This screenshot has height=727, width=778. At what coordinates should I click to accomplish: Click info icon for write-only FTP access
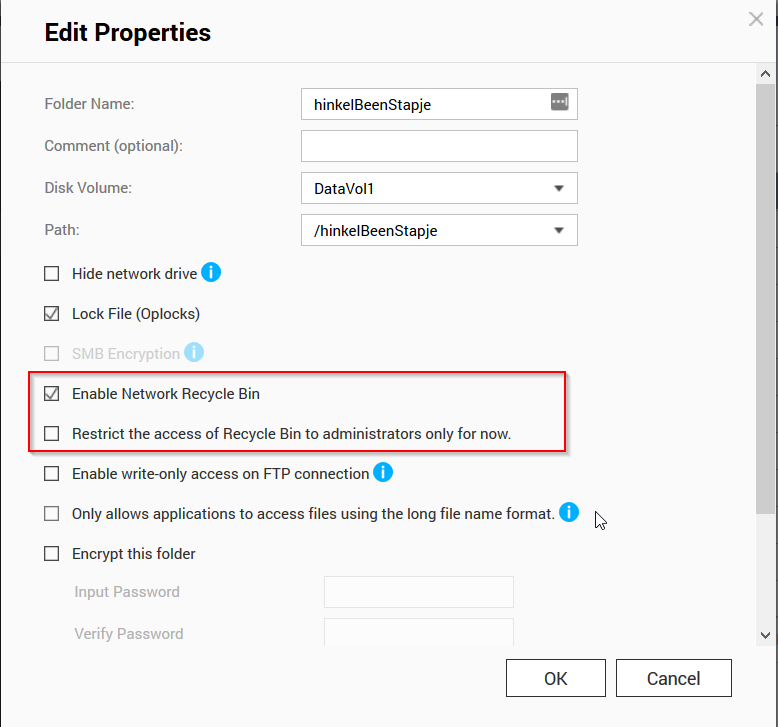point(382,472)
